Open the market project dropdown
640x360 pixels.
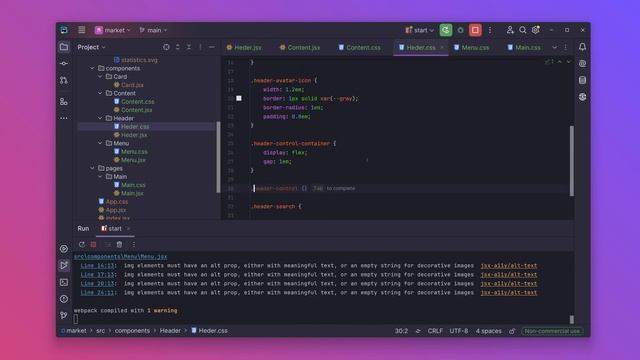click(113, 30)
